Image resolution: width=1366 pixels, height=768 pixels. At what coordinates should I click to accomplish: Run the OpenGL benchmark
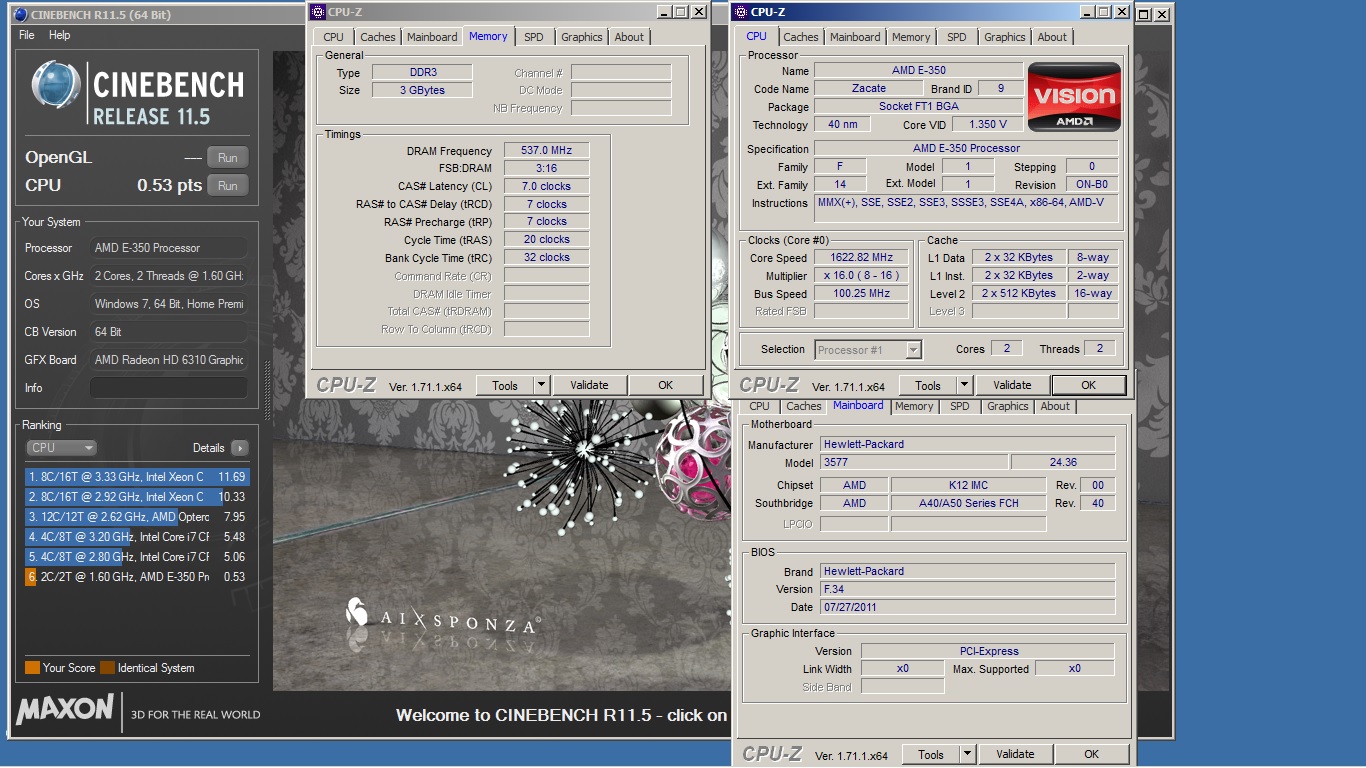click(228, 158)
